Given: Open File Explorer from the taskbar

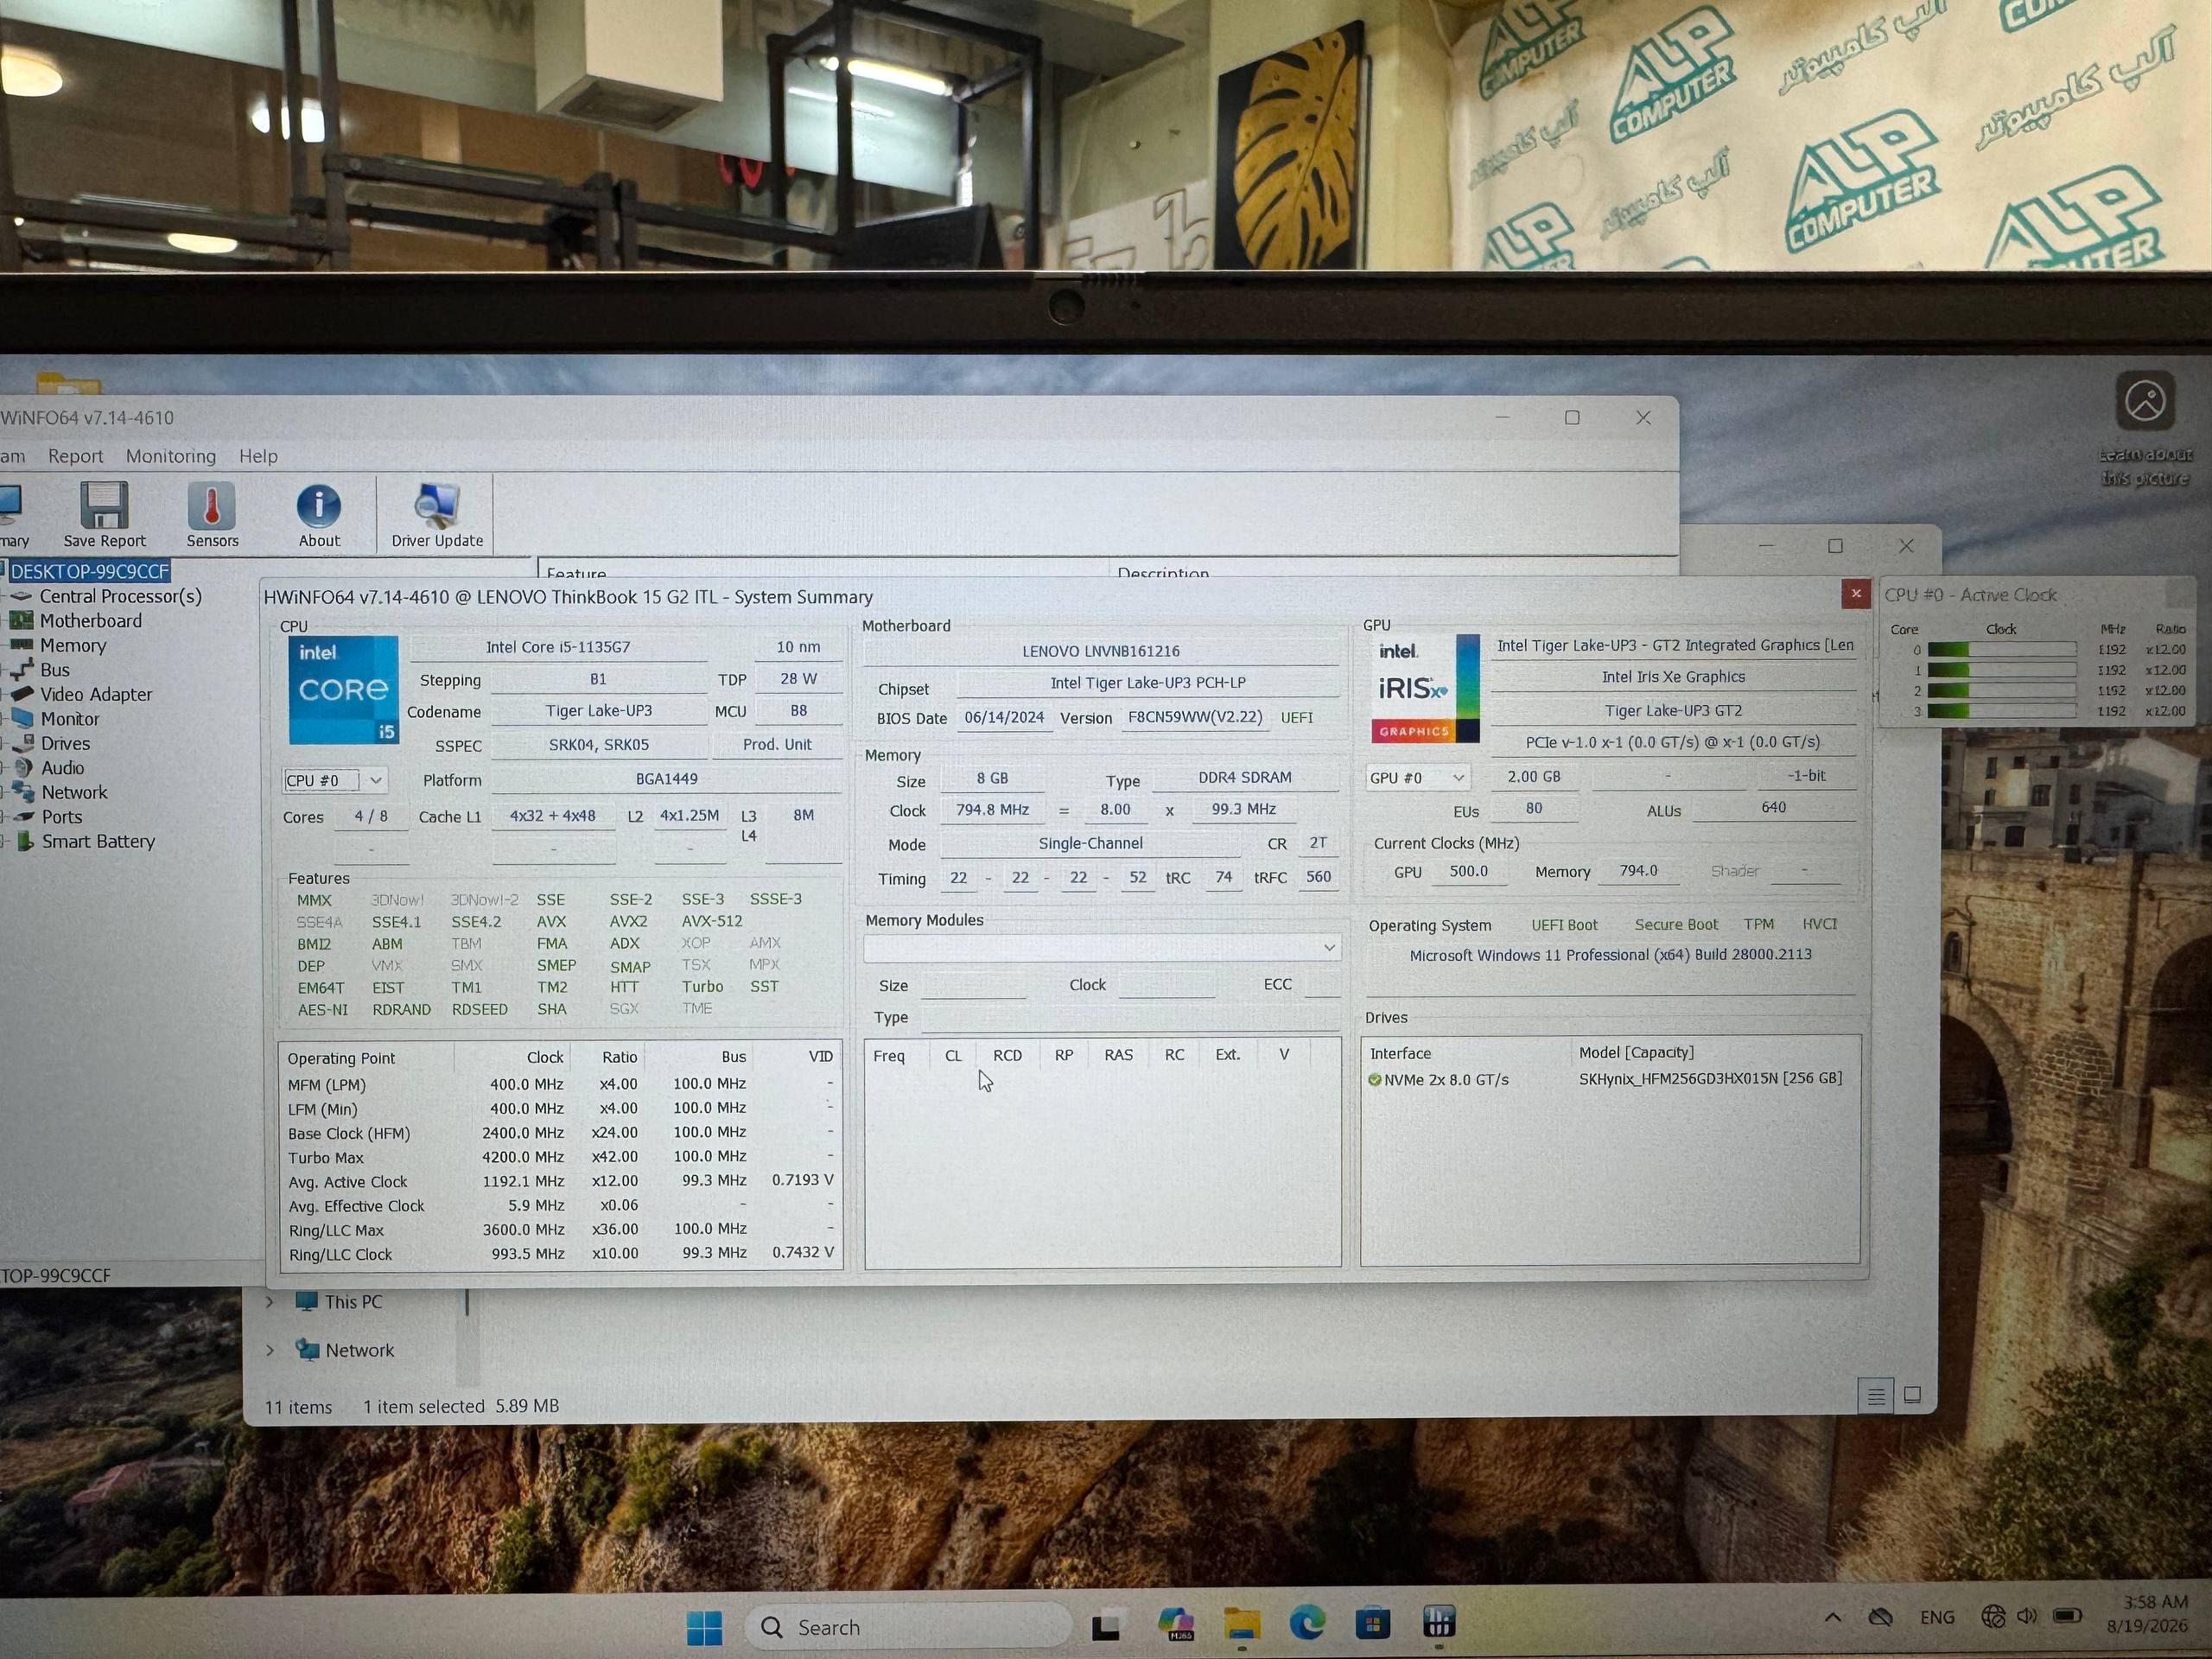Looking at the screenshot, I should [x=1242, y=1624].
